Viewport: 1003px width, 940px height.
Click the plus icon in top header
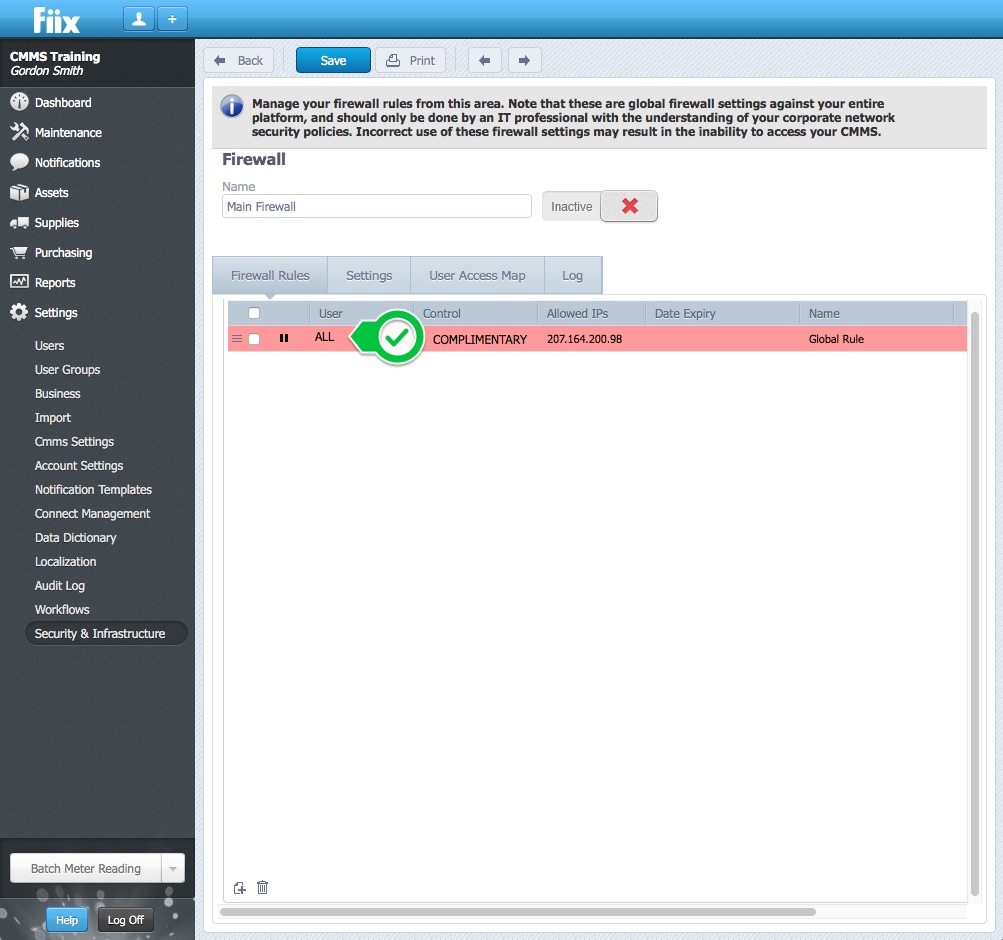(x=172, y=19)
